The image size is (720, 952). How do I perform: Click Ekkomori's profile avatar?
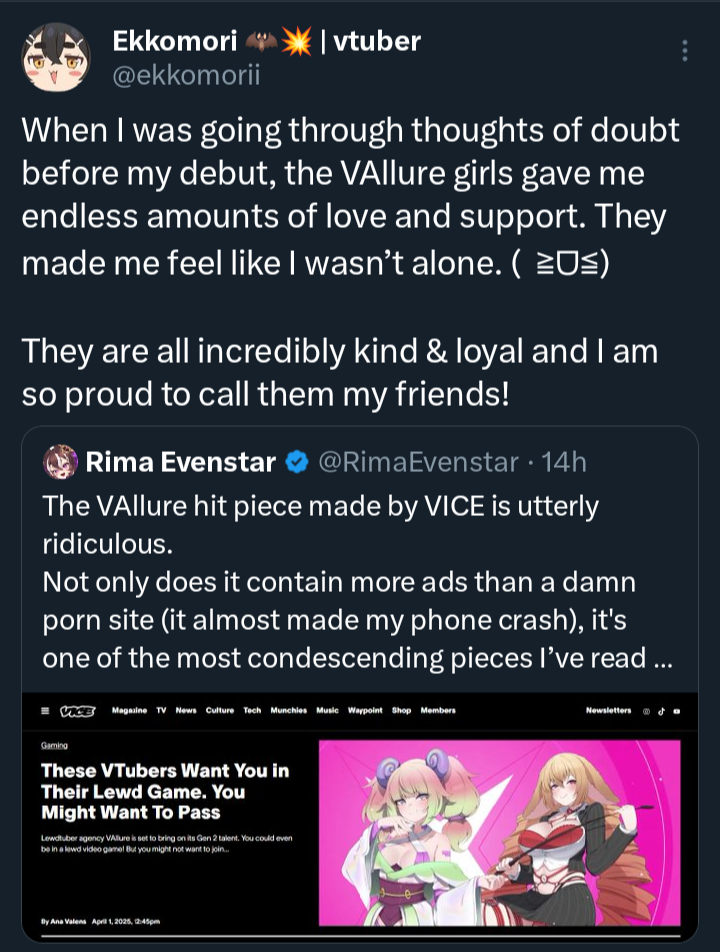56,56
